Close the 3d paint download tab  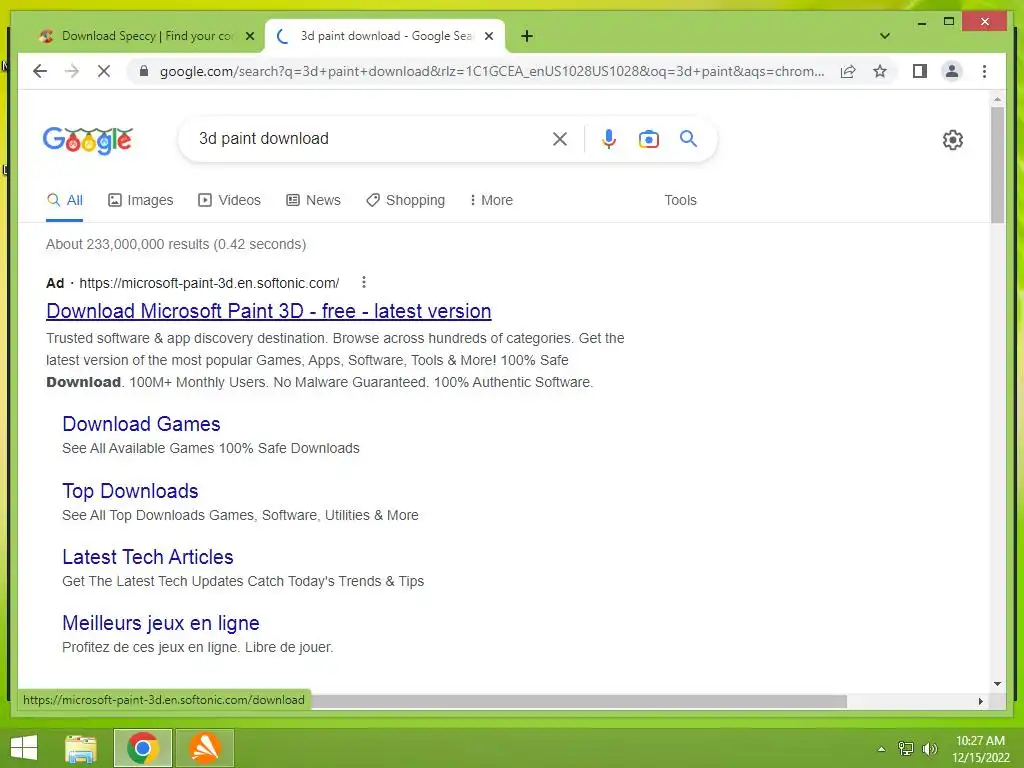tap(488, 36)
